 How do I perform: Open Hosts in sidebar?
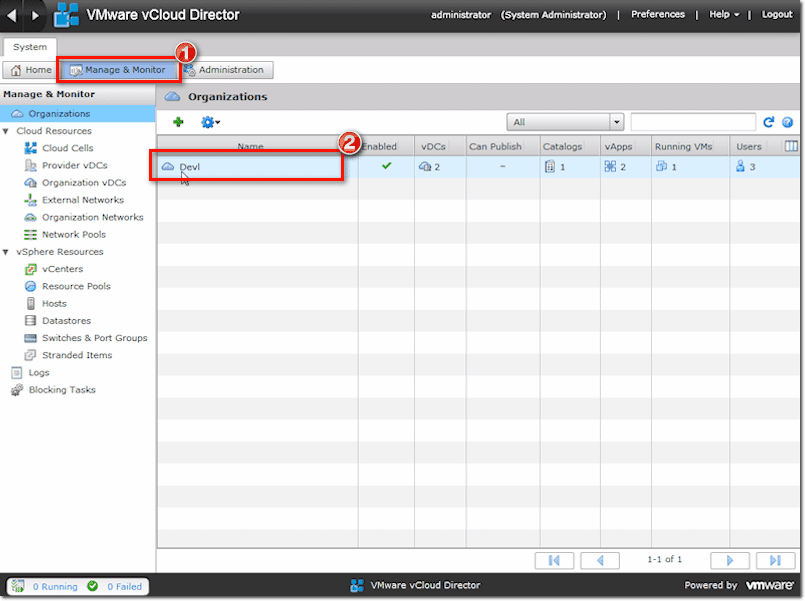click(54, 303)
